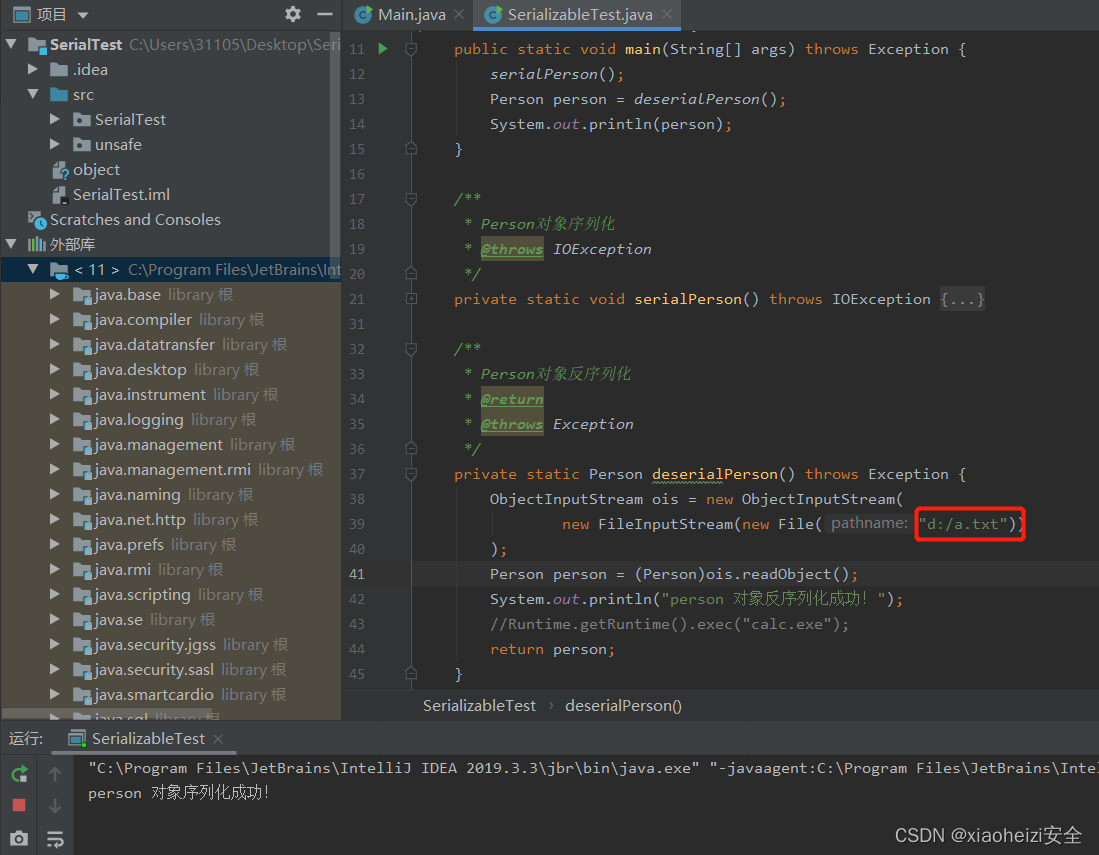Select the SerialTest.iml file
This screenshot has height=855, width=1099.
(111, 195)
